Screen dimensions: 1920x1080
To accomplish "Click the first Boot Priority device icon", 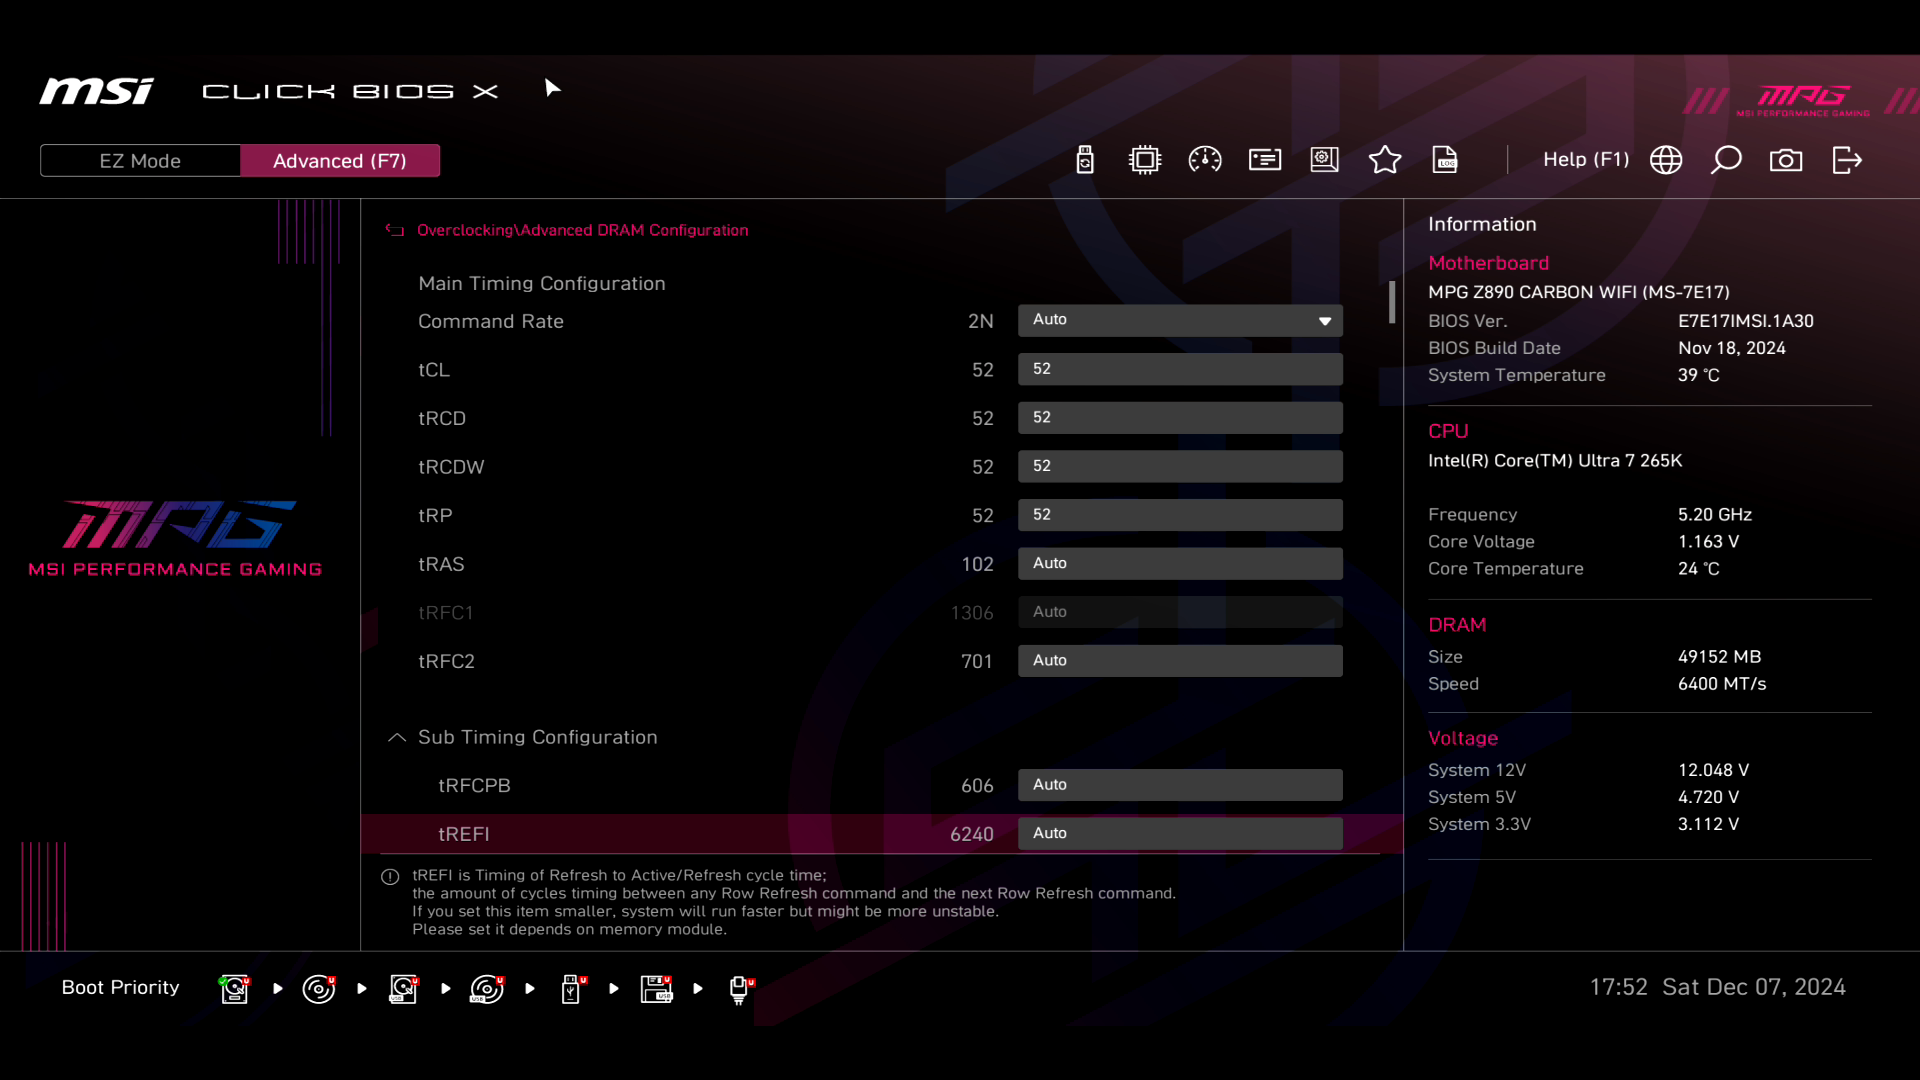I will pos(235,989).
